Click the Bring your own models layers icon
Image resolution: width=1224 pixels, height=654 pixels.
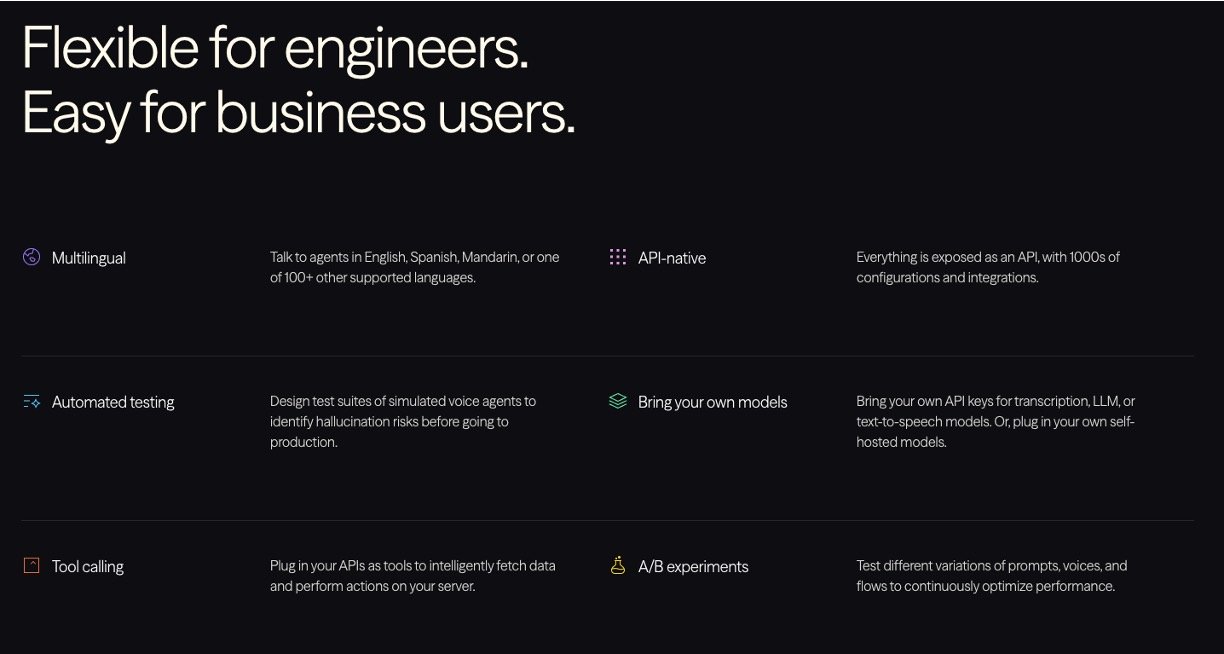coord(618,401)
